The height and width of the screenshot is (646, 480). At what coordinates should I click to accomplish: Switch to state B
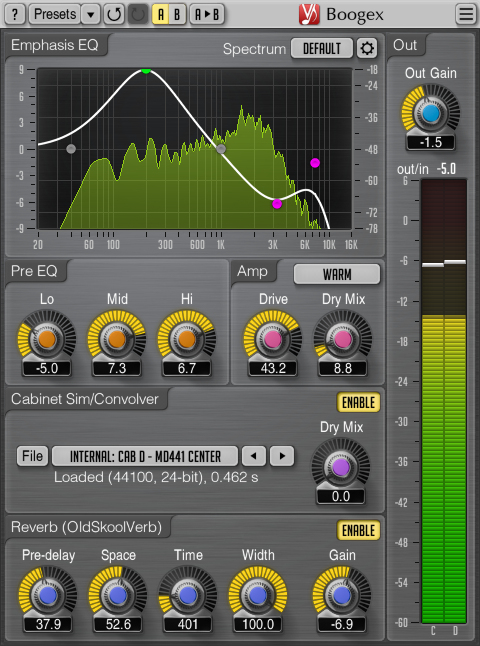coord(178,14)
